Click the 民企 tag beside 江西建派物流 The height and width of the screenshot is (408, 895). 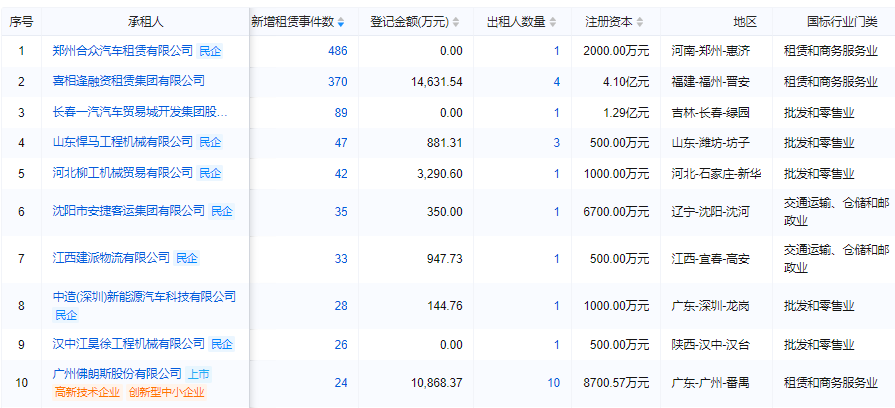click(187, 258)
